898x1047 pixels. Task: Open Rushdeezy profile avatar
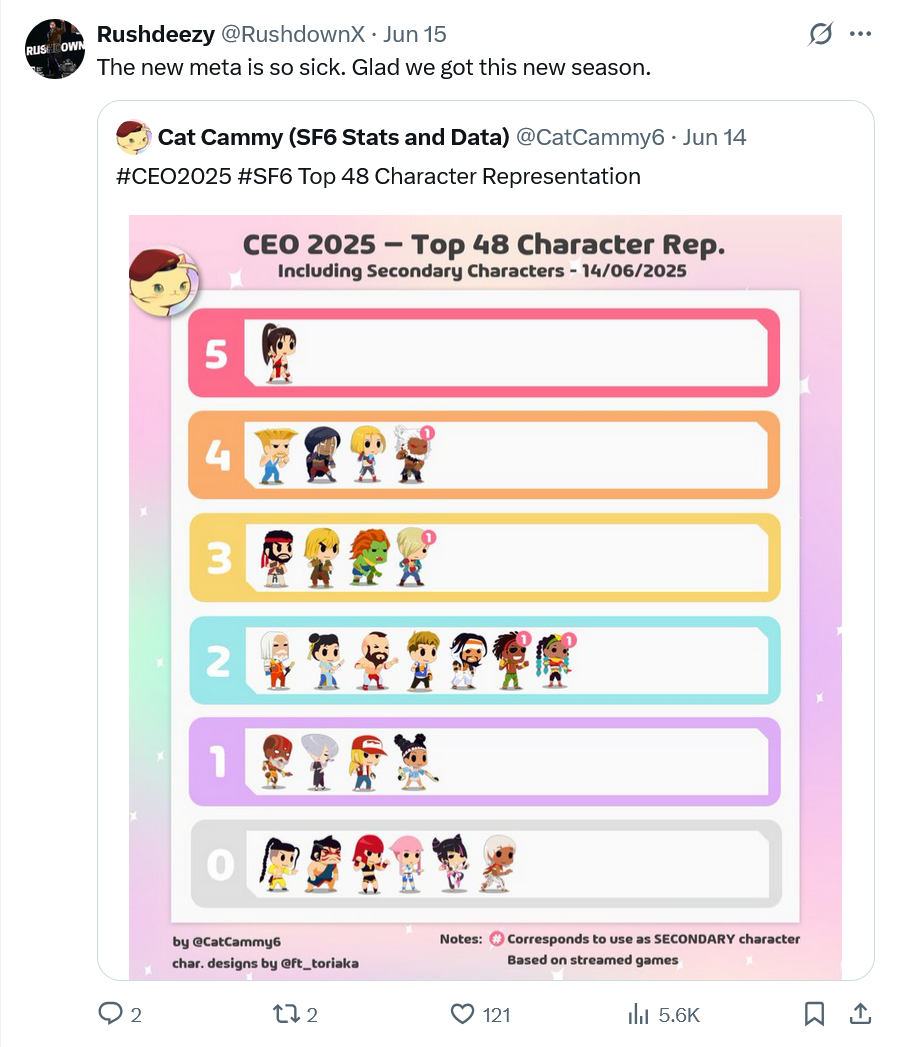click(x=55, y=49)
